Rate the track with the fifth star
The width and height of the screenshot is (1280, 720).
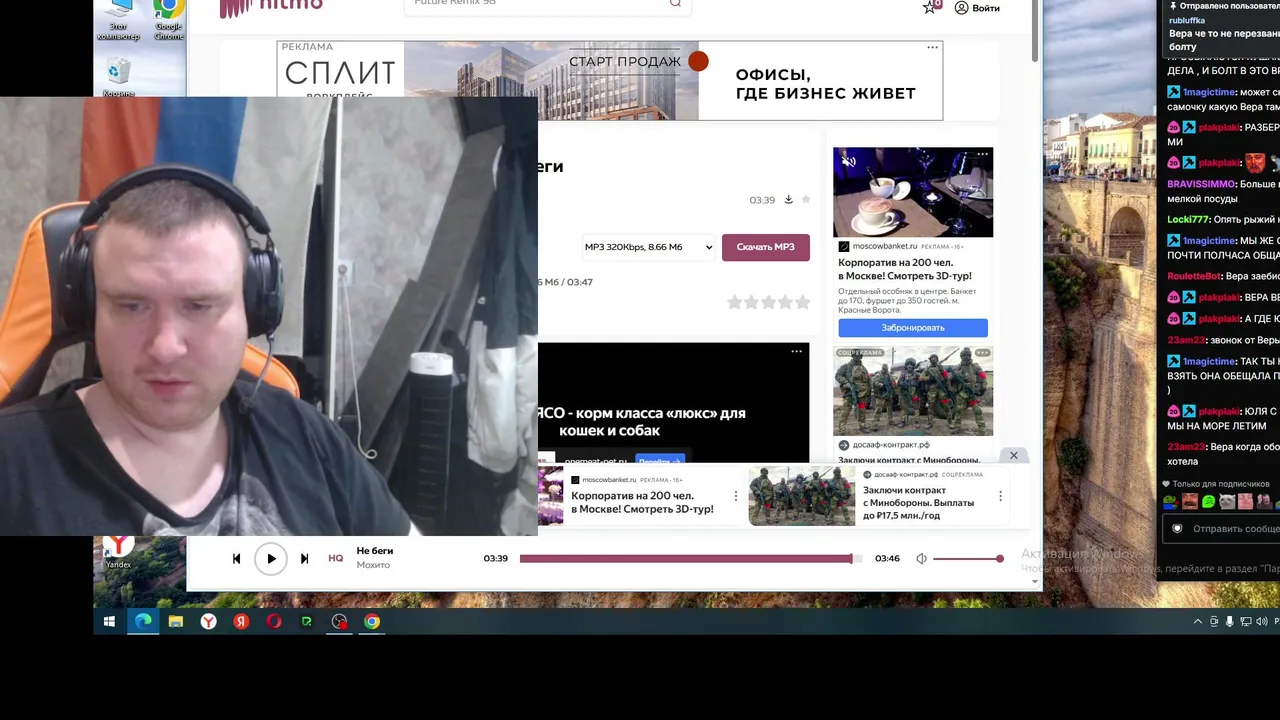[x=802, y=302]
